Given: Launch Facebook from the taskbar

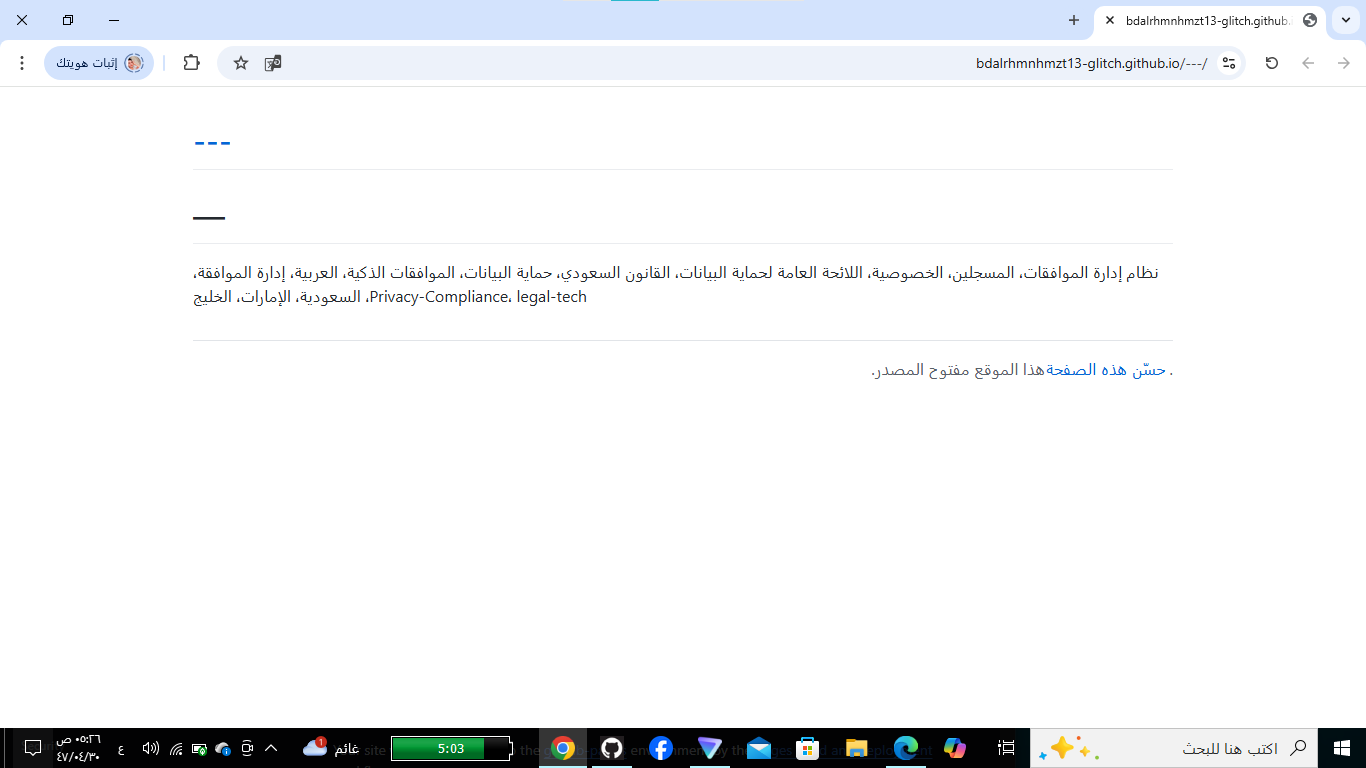Looking at the screenshot, I should tap(661, 747).
